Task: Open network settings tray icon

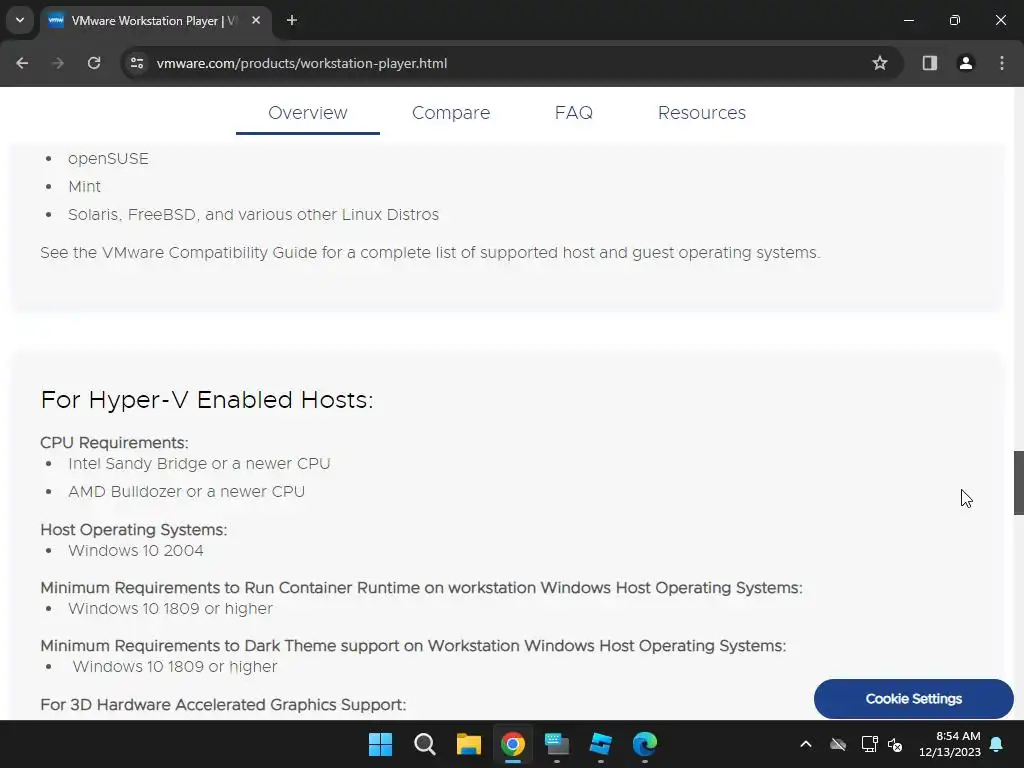Action: click(869, 744)
